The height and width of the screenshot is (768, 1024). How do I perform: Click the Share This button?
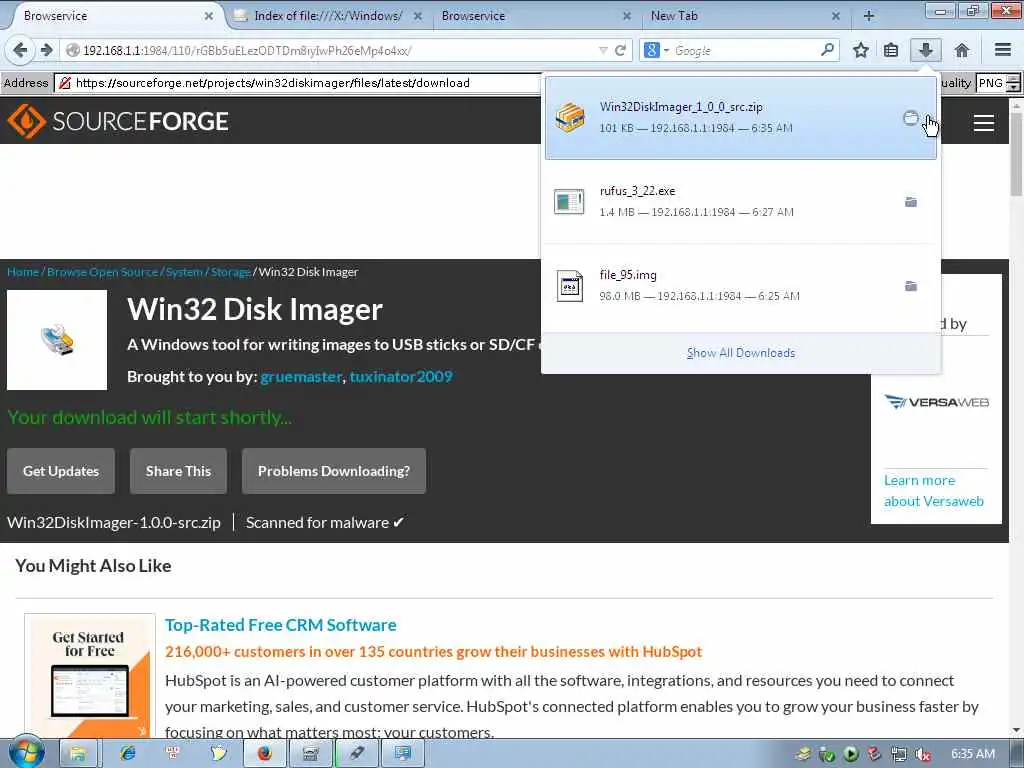pos(178,471)
